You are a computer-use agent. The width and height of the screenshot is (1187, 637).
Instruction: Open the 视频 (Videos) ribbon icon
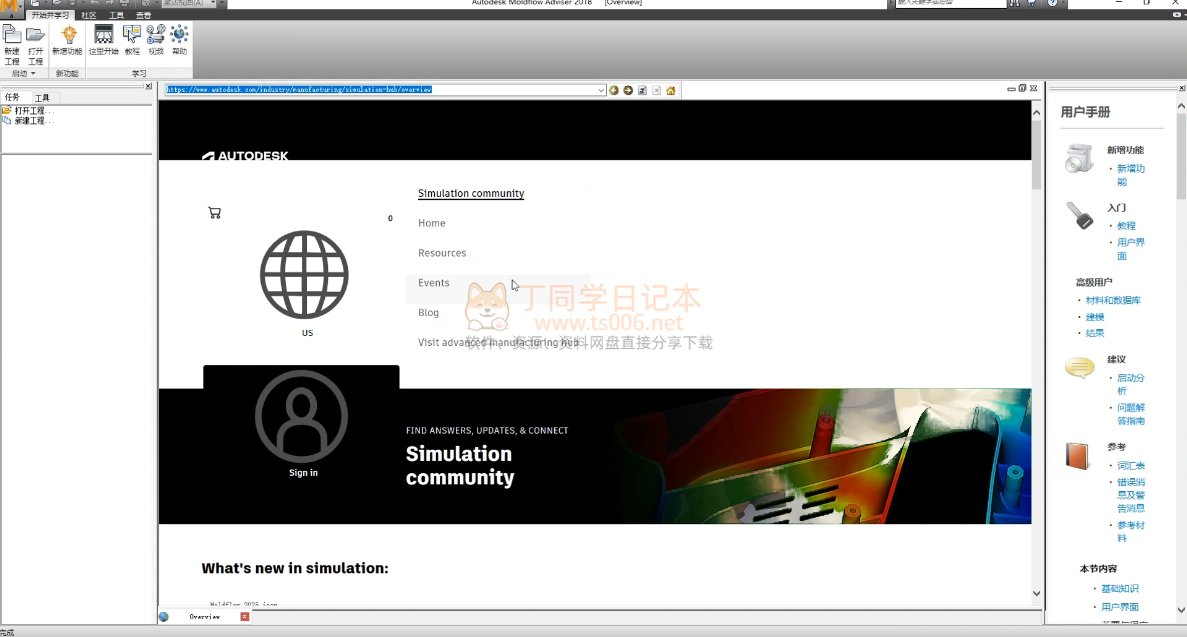coord(155,39)
